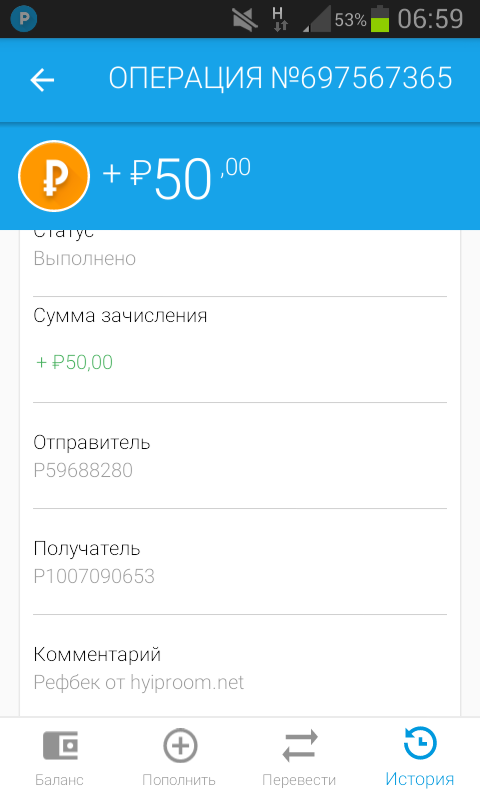Tap the mobile signal strength icon
The width and height of the screenshot is (480, 800).
point(317,19)
